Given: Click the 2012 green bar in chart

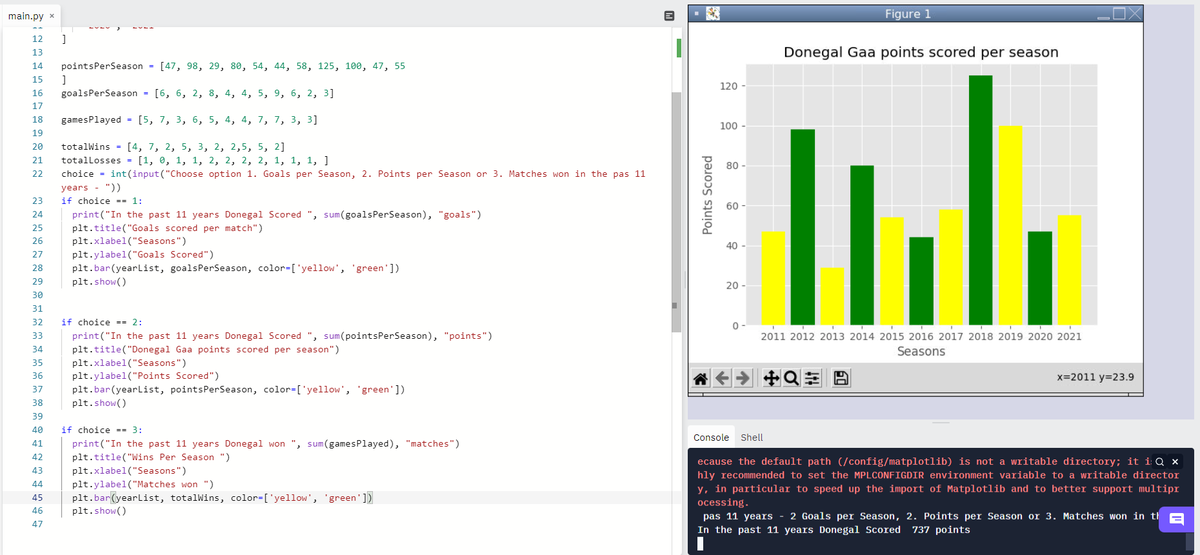Looking at the screenshot, I should [802, 227].
